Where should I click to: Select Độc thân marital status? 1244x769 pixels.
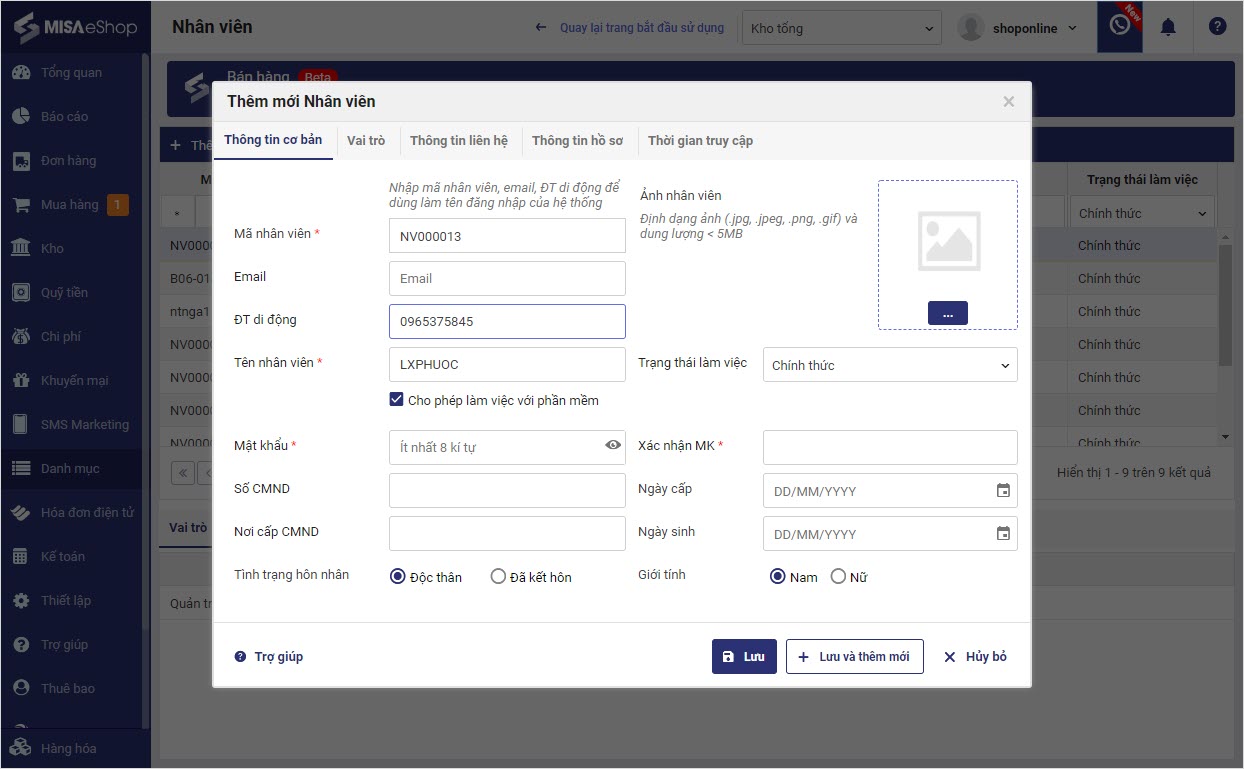pos(397,576)
